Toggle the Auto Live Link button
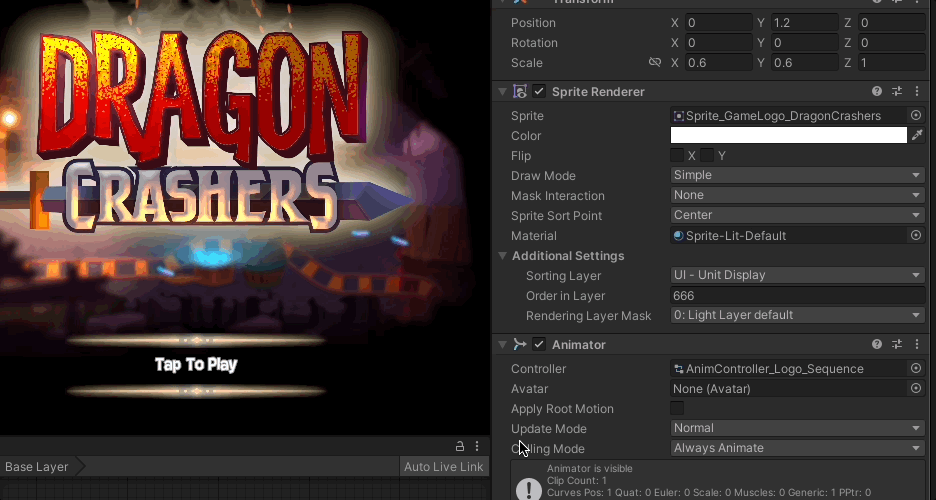Viewport: 936px width, 500px height. pos(444,467)
